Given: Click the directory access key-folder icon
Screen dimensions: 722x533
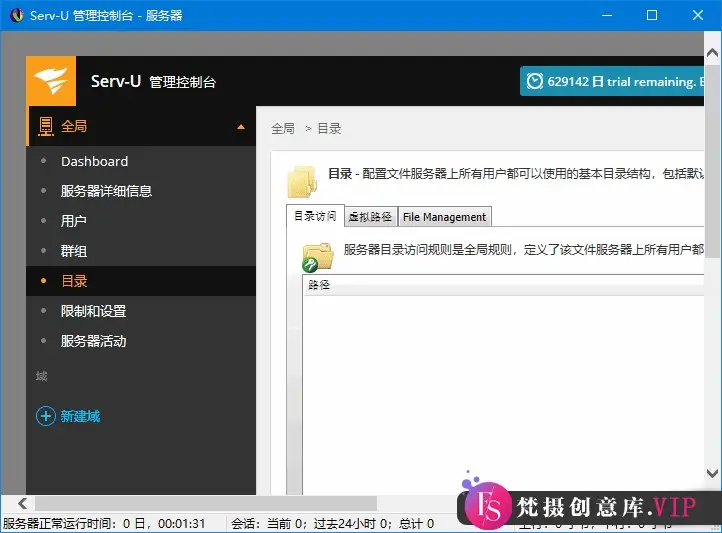Looking at the screenshot, I should 317,257.
